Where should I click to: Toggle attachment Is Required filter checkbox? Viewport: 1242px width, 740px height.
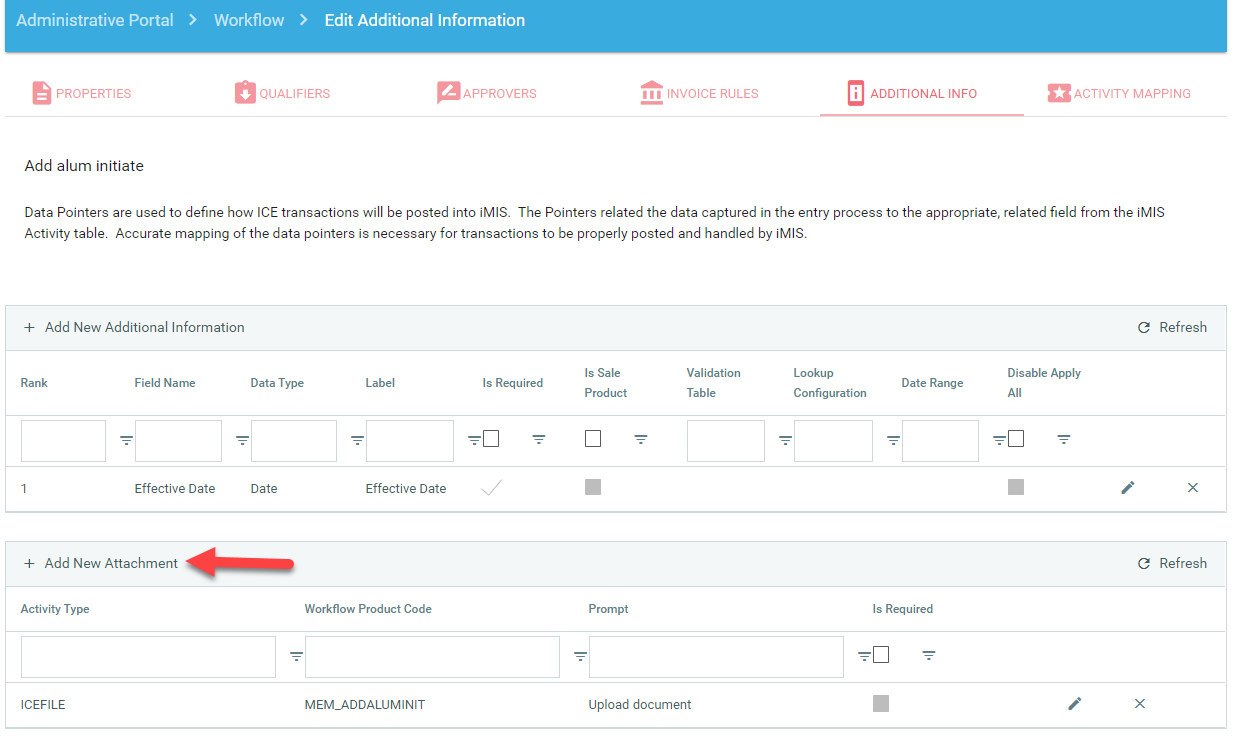pyautogui.click(x=881, y=655)
